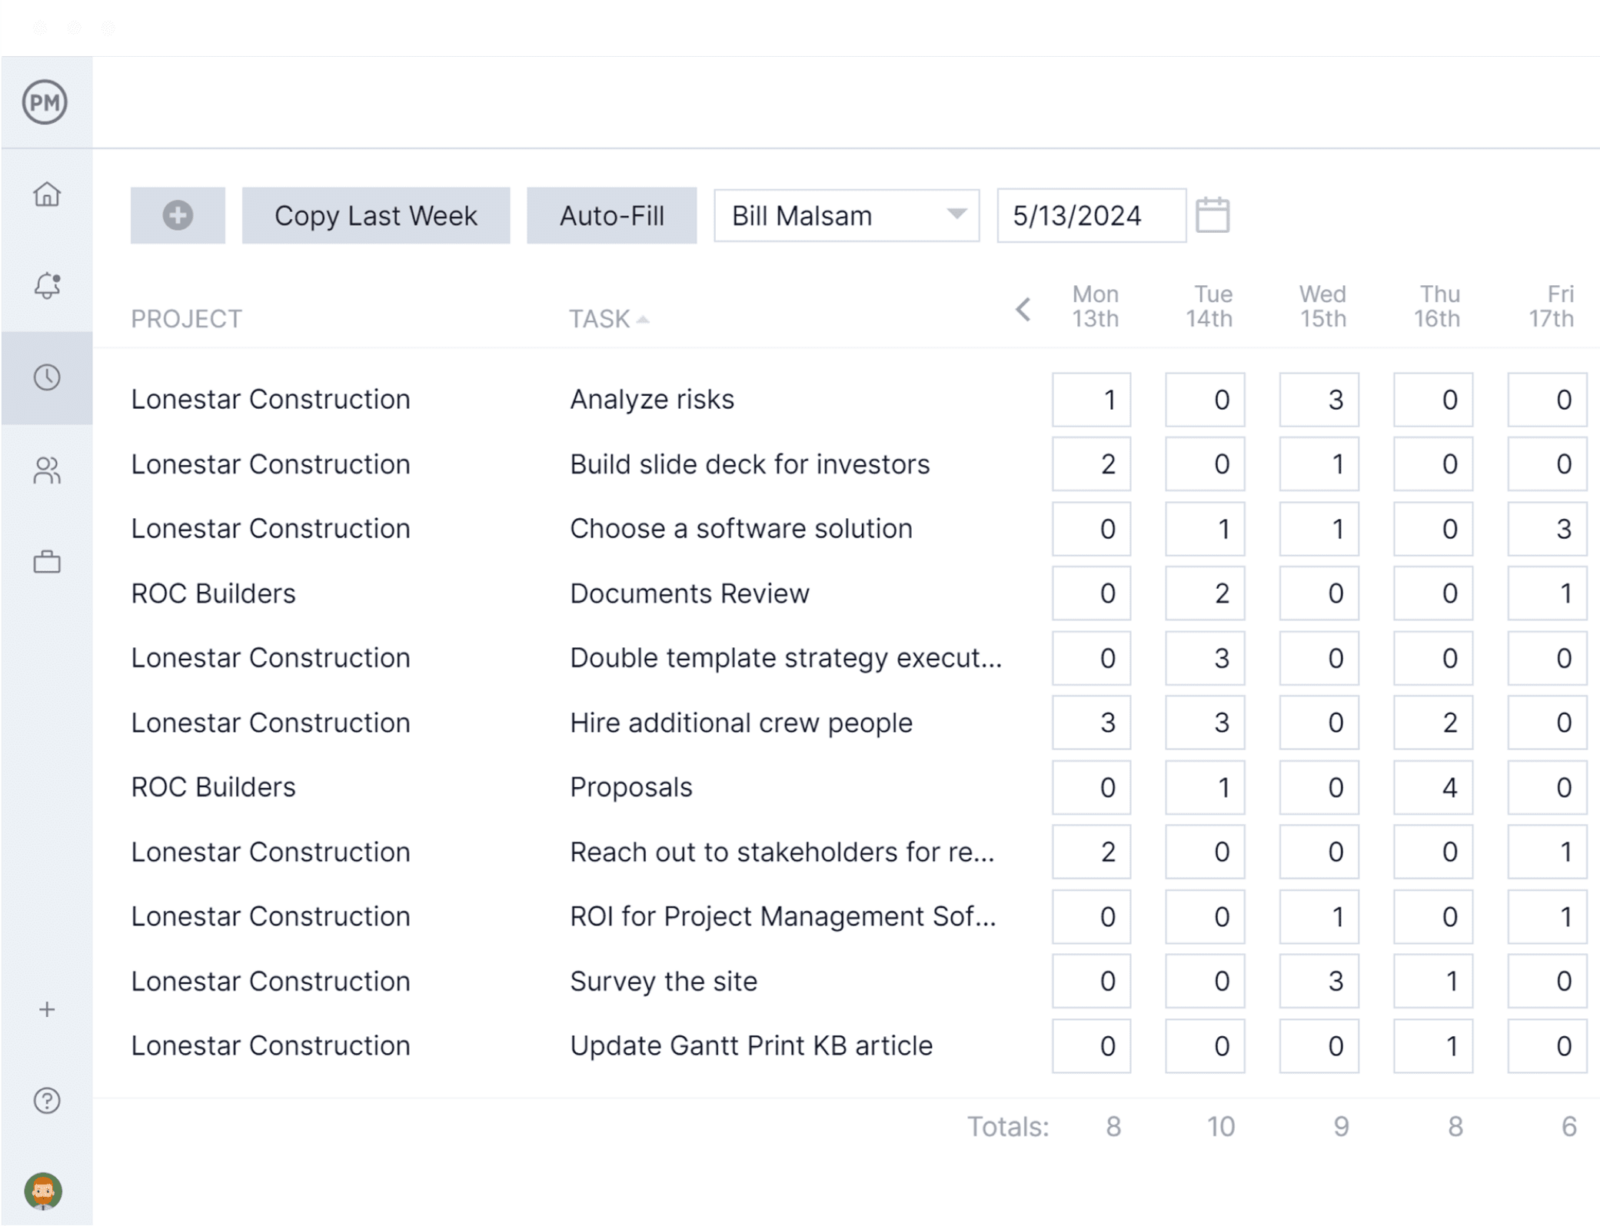Open the calendar picker next to the date

coord(1213,214)
